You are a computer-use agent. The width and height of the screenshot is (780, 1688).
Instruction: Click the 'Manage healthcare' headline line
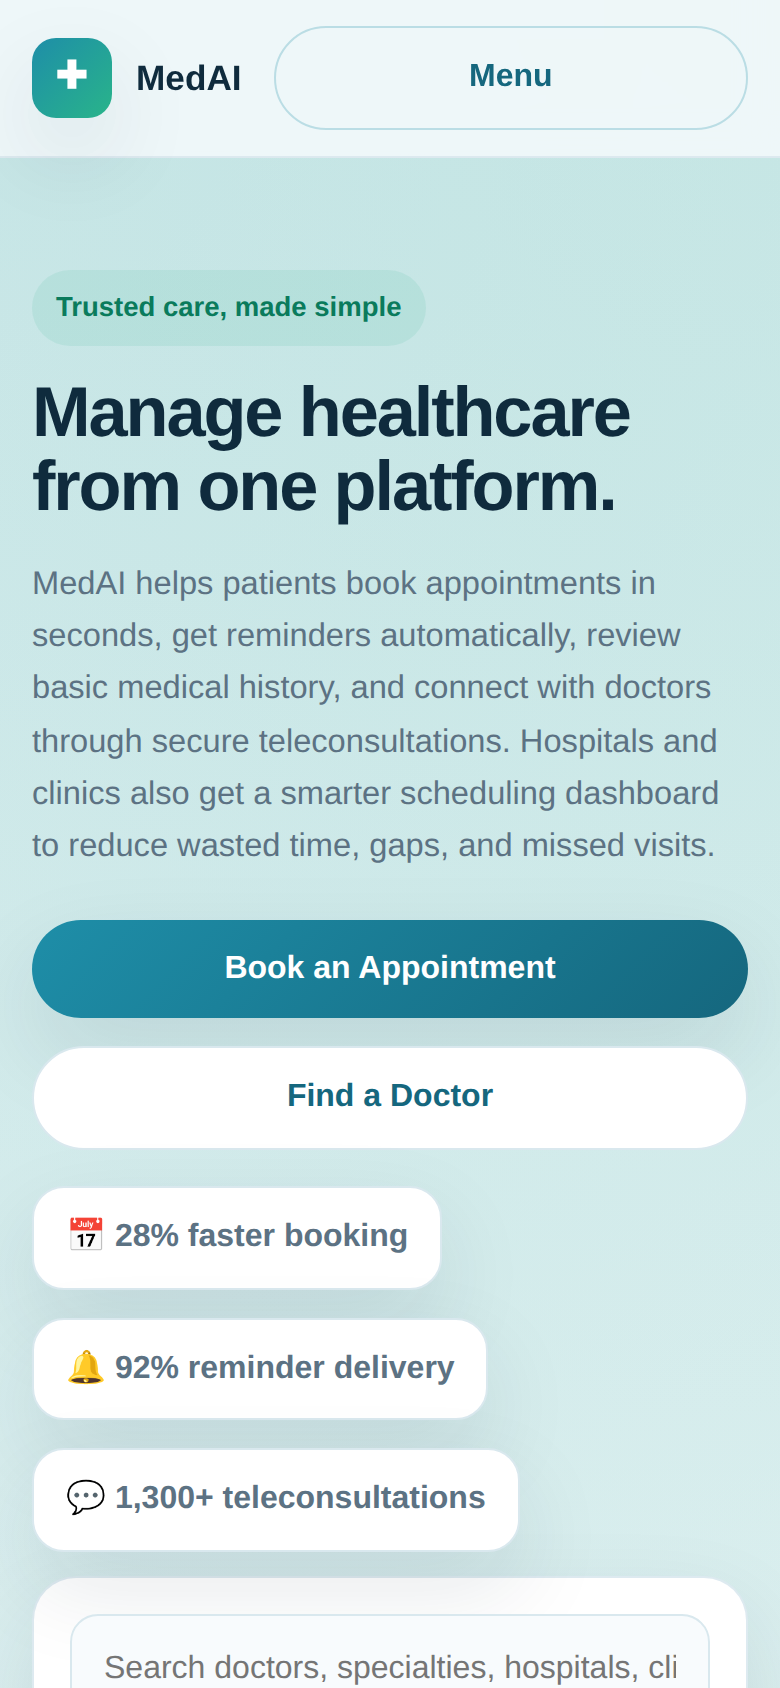(332, 413)
